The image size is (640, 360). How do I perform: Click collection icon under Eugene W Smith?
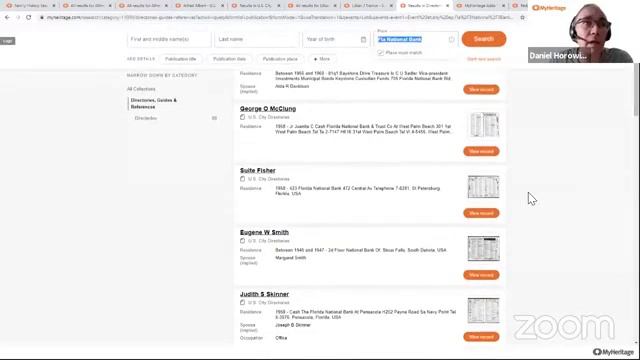pos(242,241)
